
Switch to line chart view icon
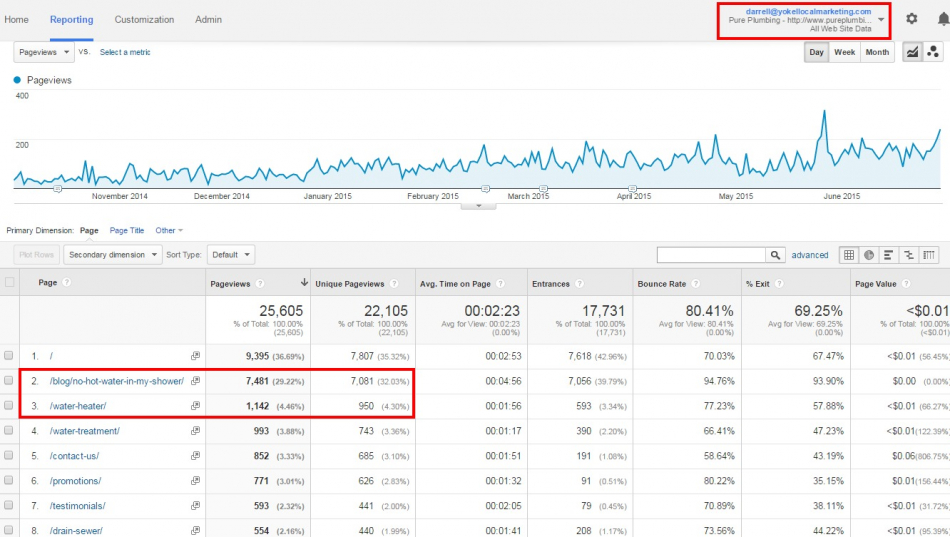click(912, 52)
